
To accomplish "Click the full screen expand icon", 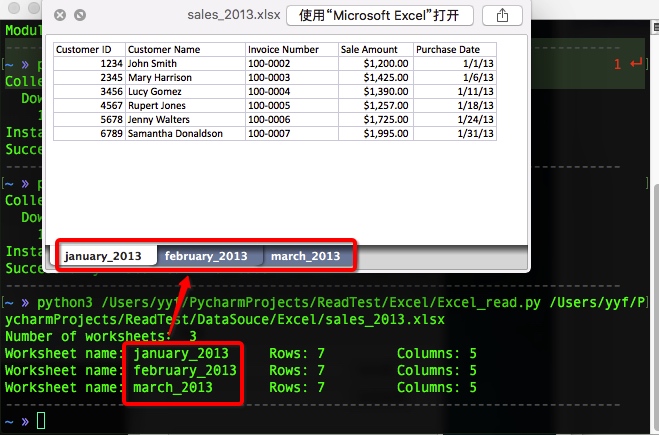I will click(x=80, y=16).
